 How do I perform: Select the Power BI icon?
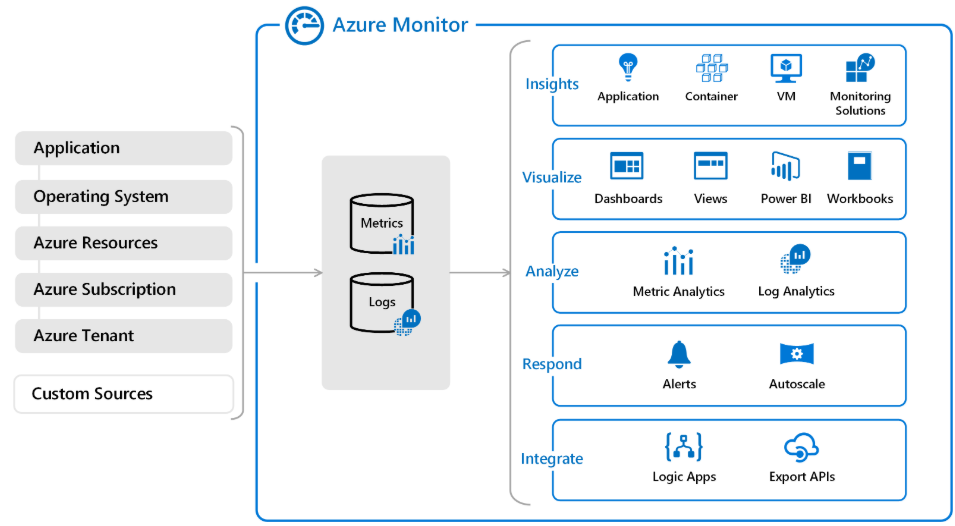[785, 166]
